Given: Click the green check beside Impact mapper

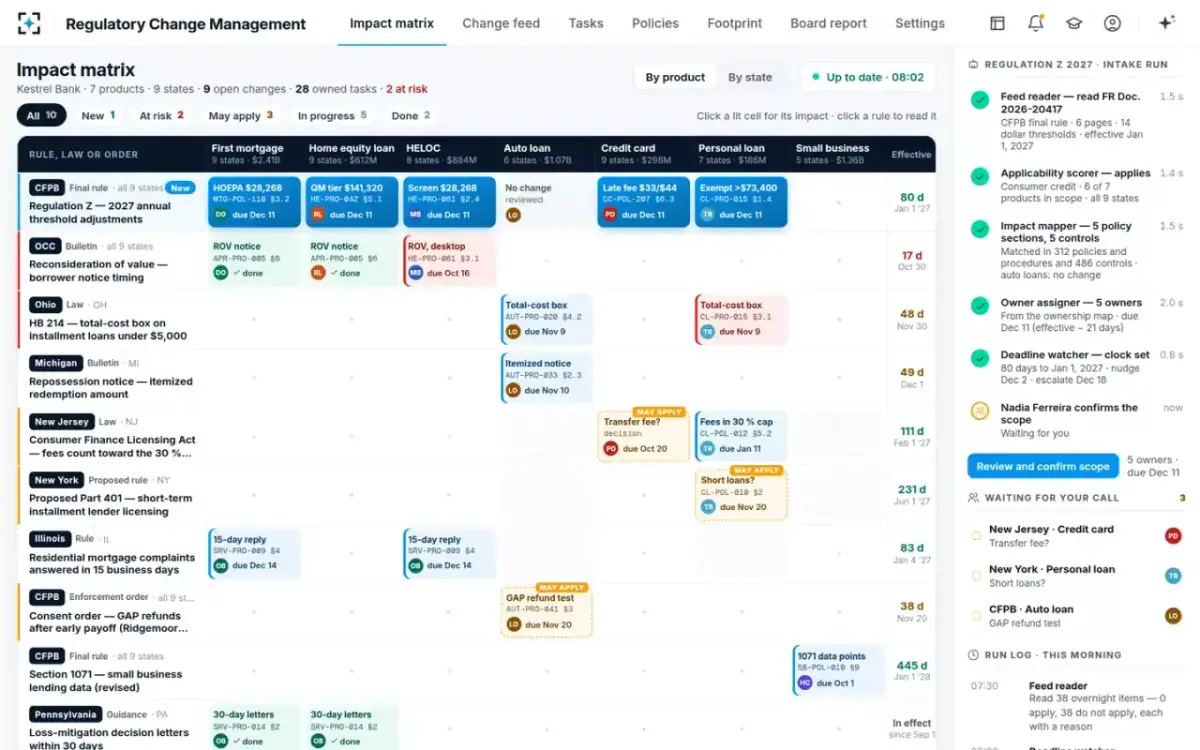Looking at the screenshot, I should point(980,228).
